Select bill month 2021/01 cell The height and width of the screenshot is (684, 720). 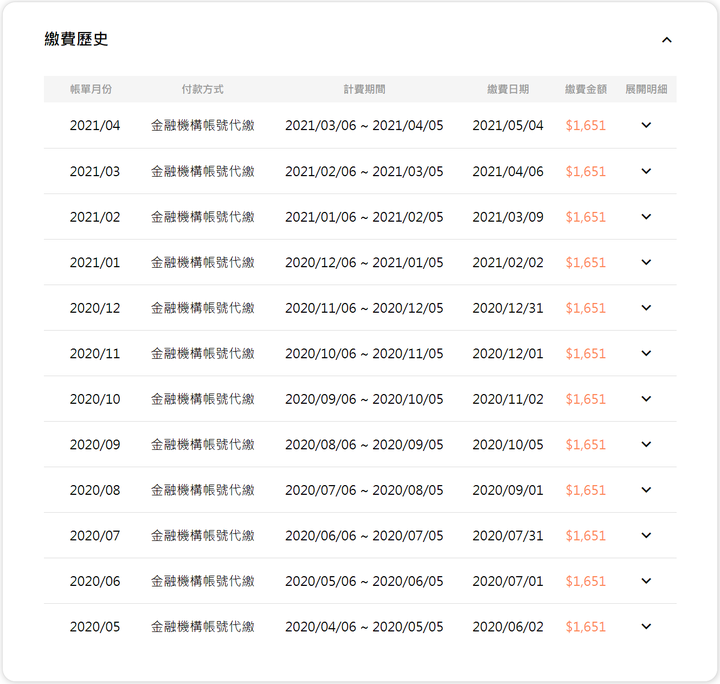tap(95, 262)
